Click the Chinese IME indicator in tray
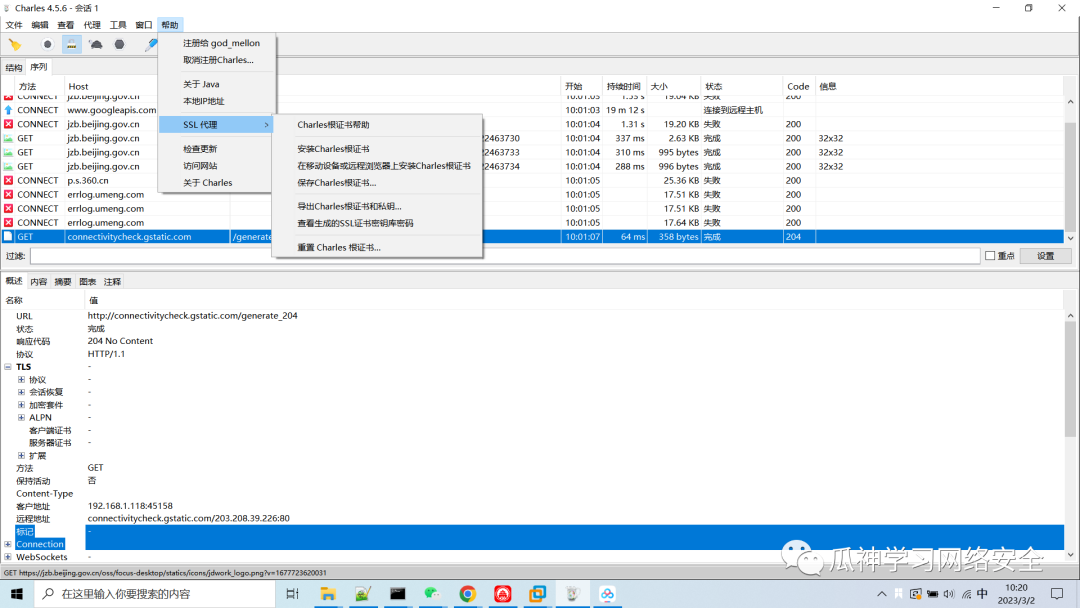The width and height of the screenshot is (1080, 608). click(x=982, y=594)
